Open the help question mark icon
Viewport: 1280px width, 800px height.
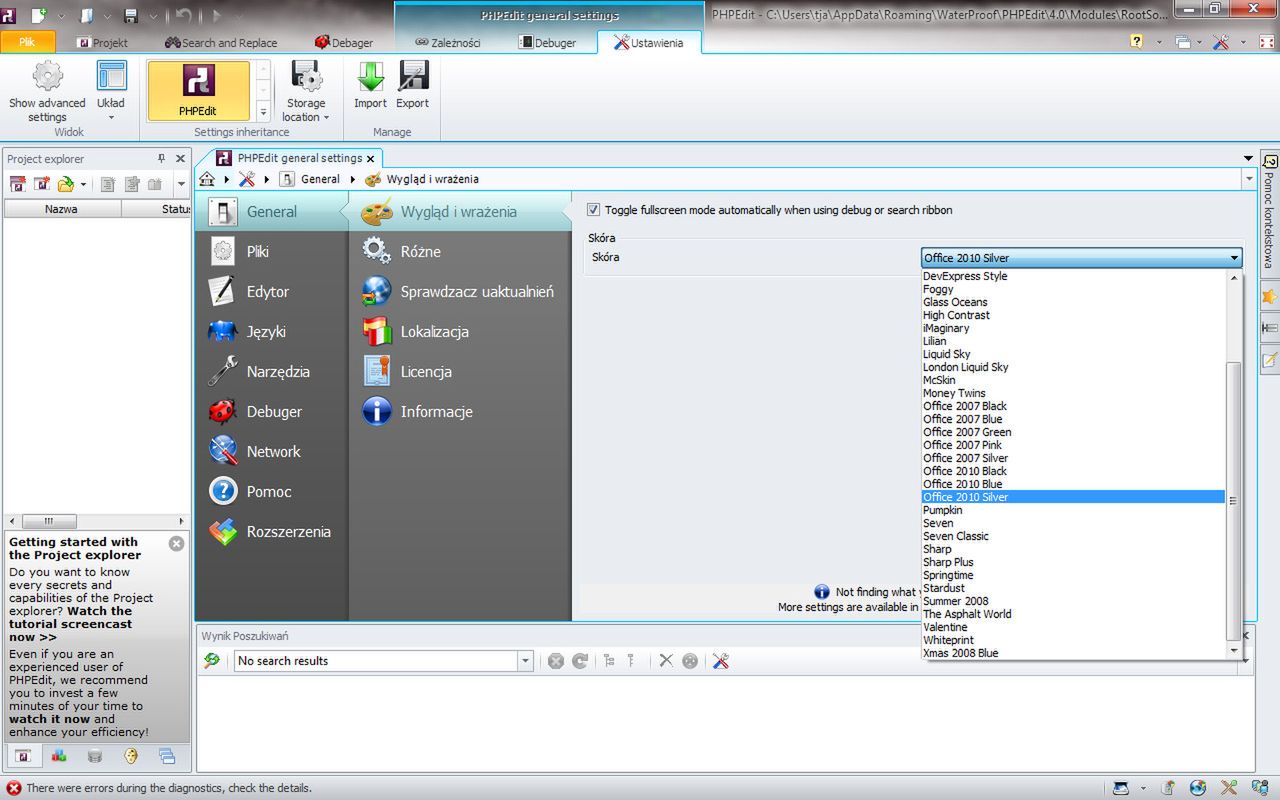click(1137, 42)
